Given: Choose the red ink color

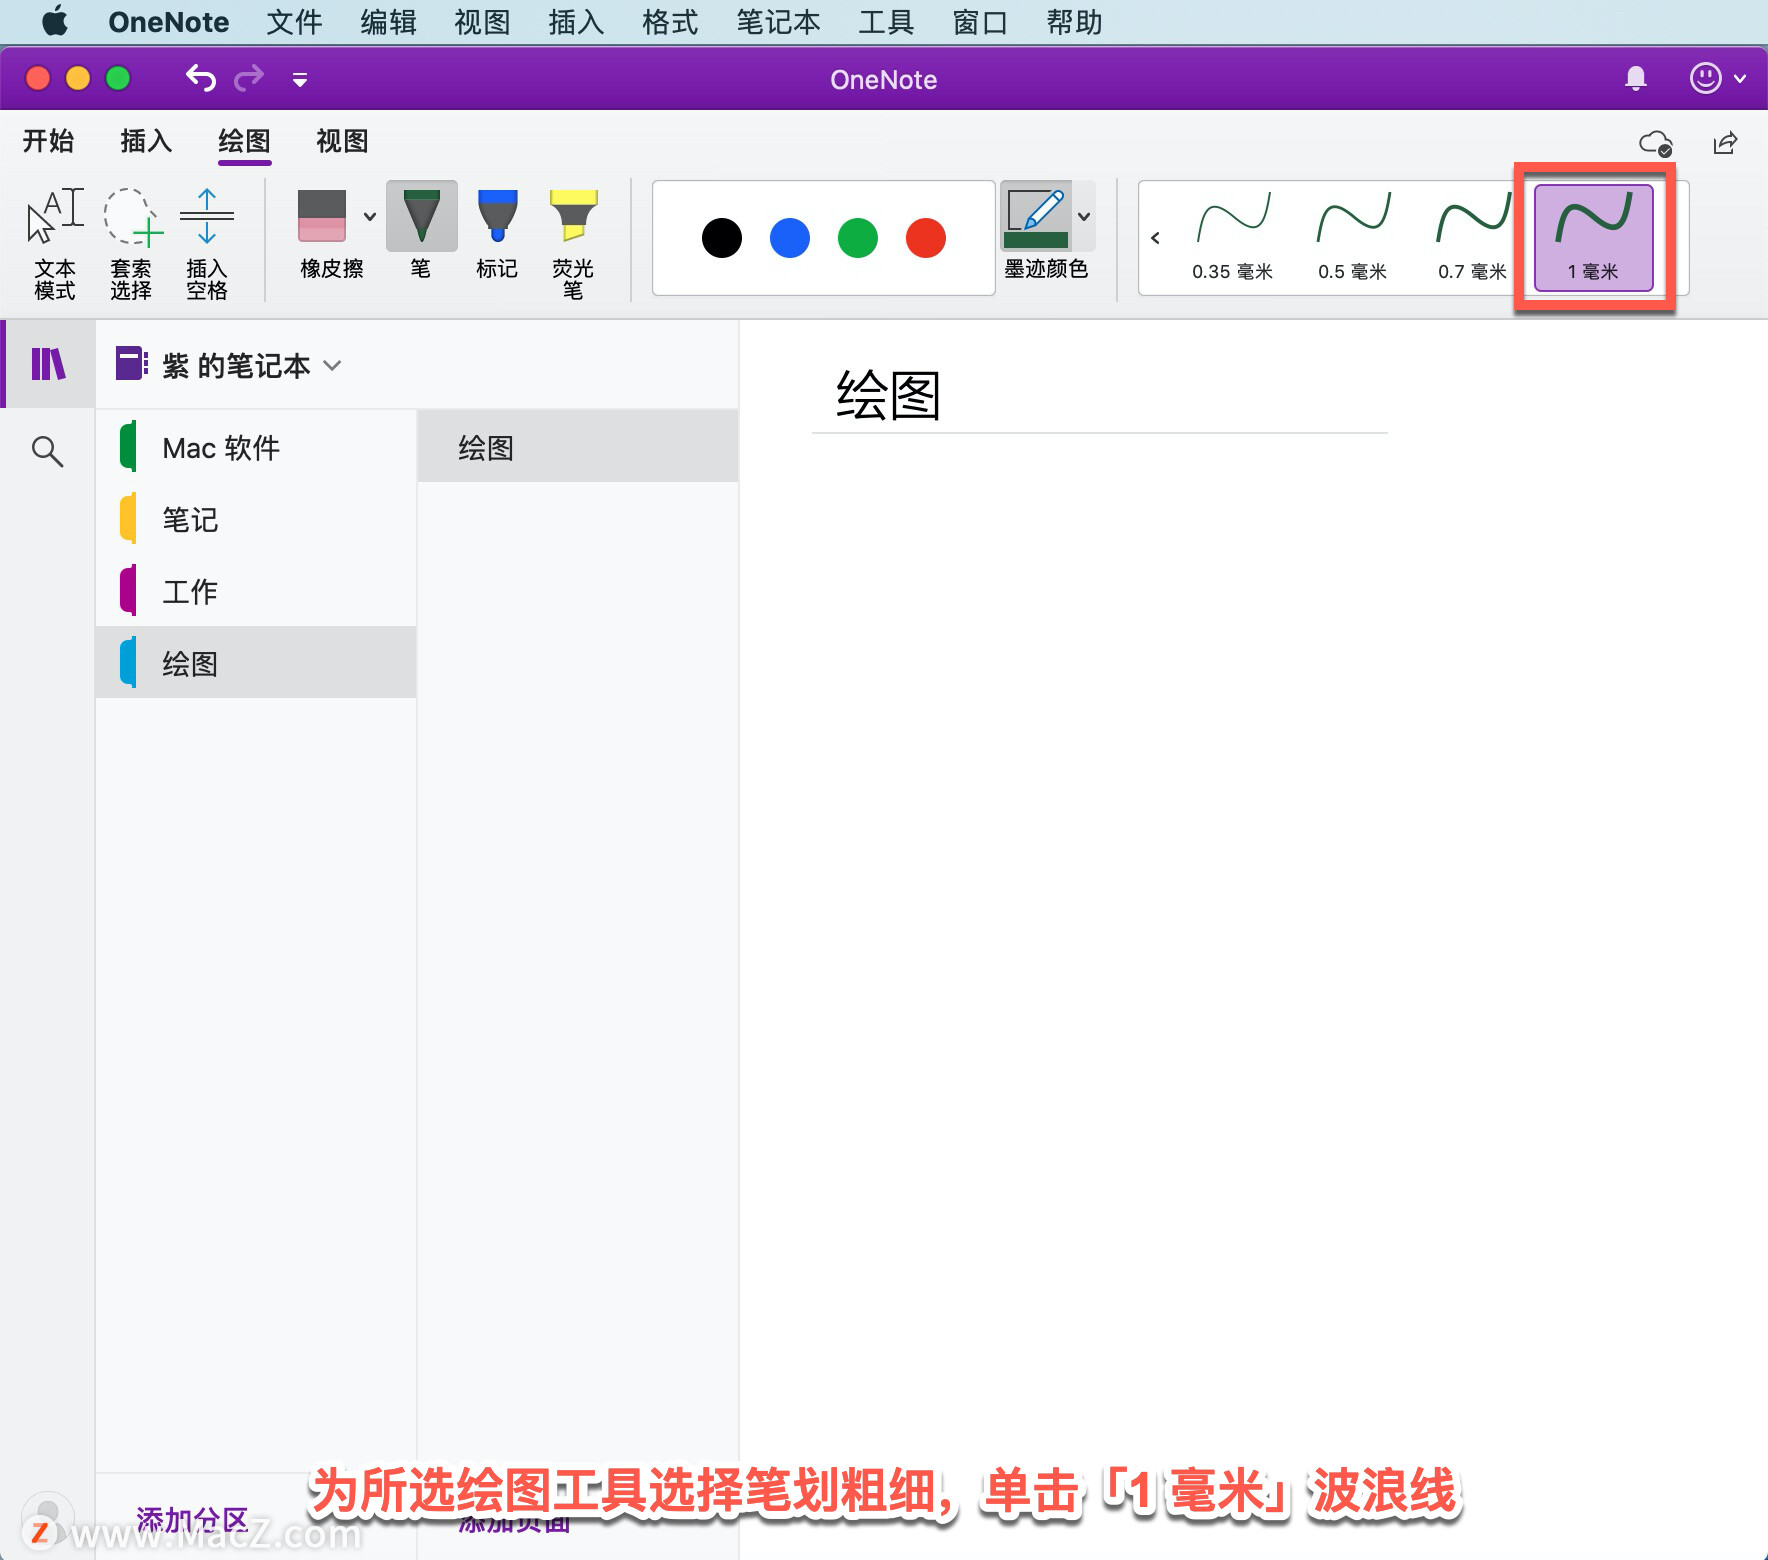Looking at the screenshot, I should (926, 238).
